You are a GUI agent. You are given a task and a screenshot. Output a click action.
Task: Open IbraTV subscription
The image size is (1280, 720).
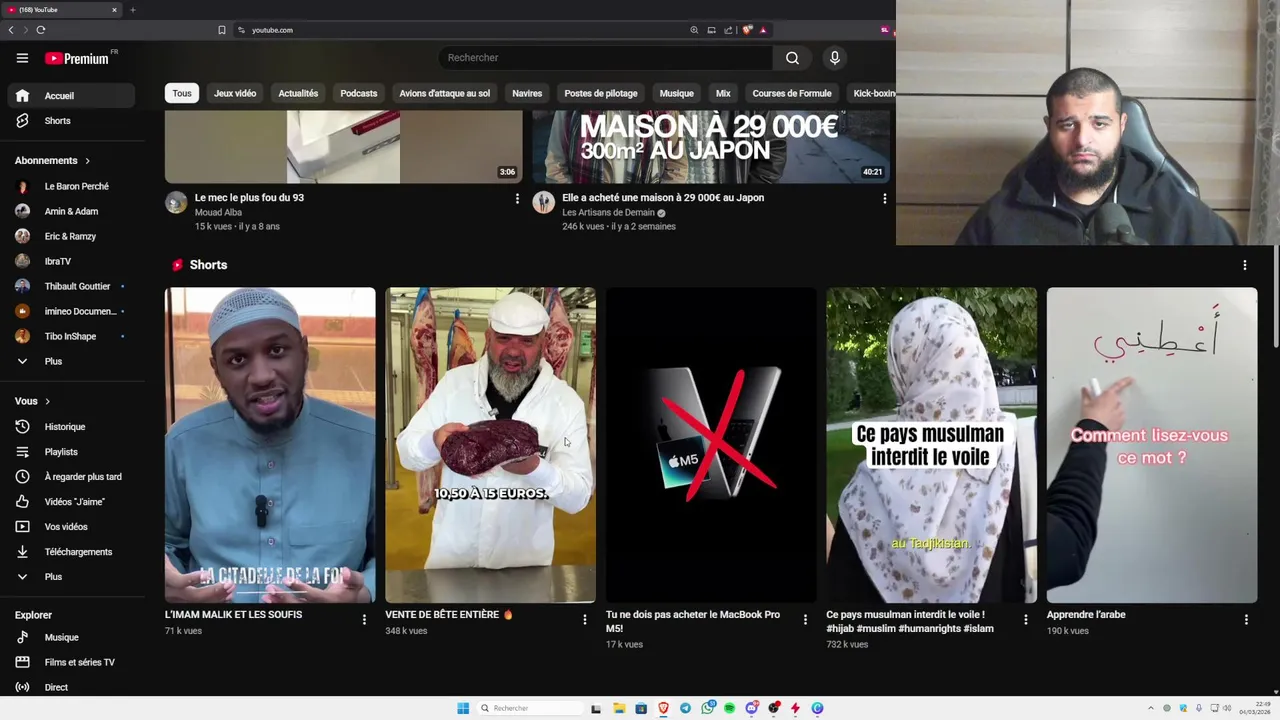70,261
